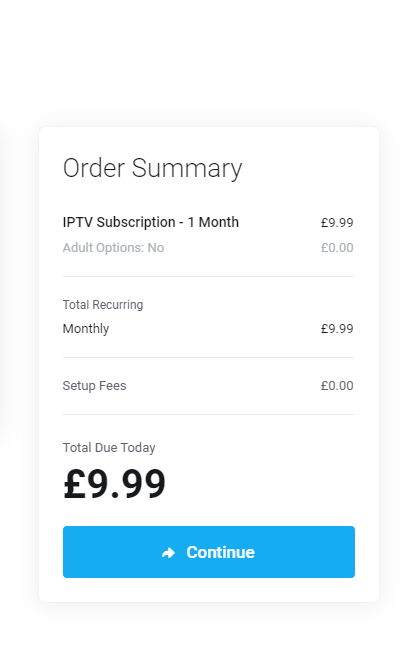Click the Monthly £9.99 recurring amount
420x659 pixels.
coord(337,329)
